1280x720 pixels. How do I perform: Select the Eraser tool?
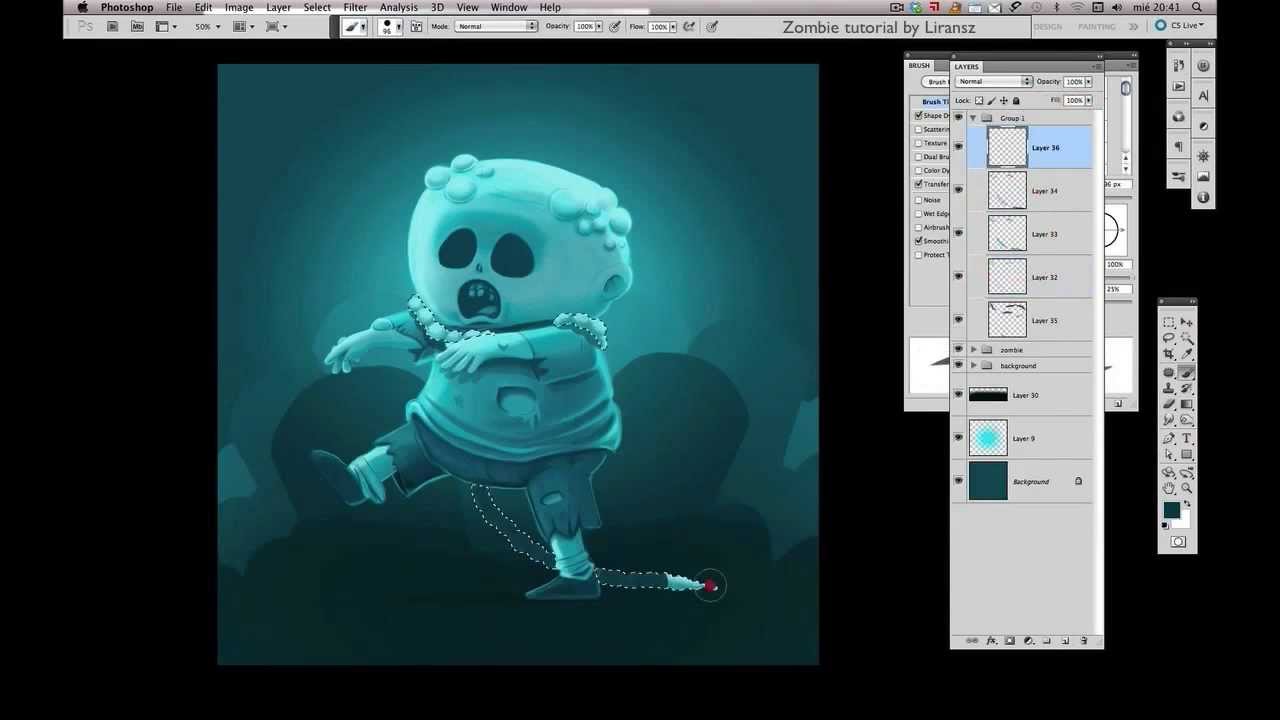1167,403
